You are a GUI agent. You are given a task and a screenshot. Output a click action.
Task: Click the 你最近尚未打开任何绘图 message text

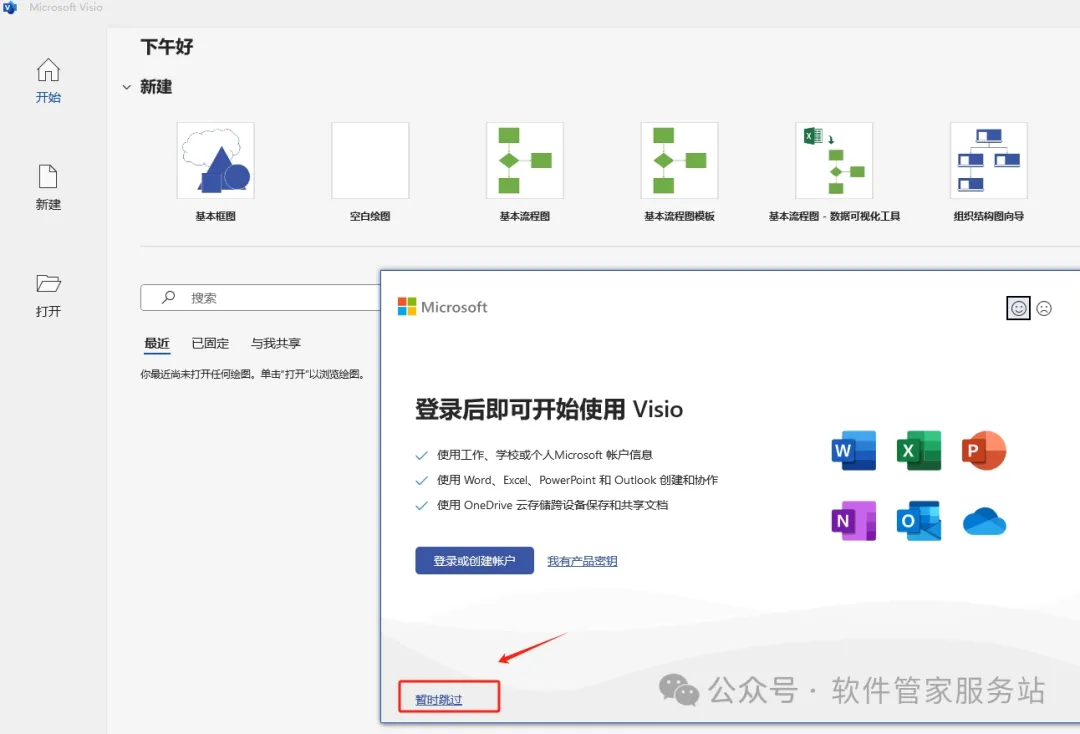click(x=253, y=374)
